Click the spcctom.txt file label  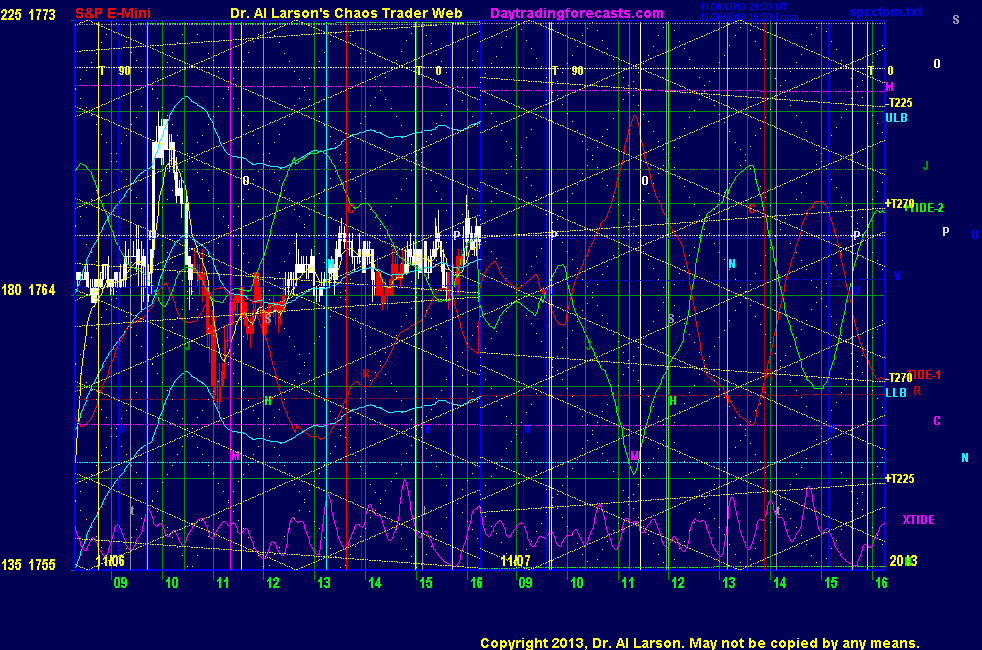886,12
